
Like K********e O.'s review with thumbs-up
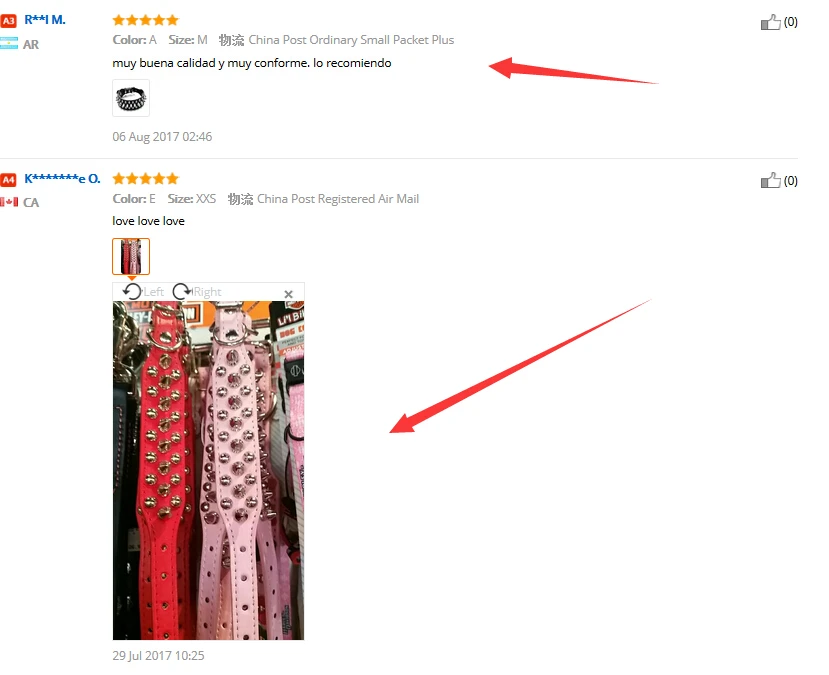[x=770, y=181]
